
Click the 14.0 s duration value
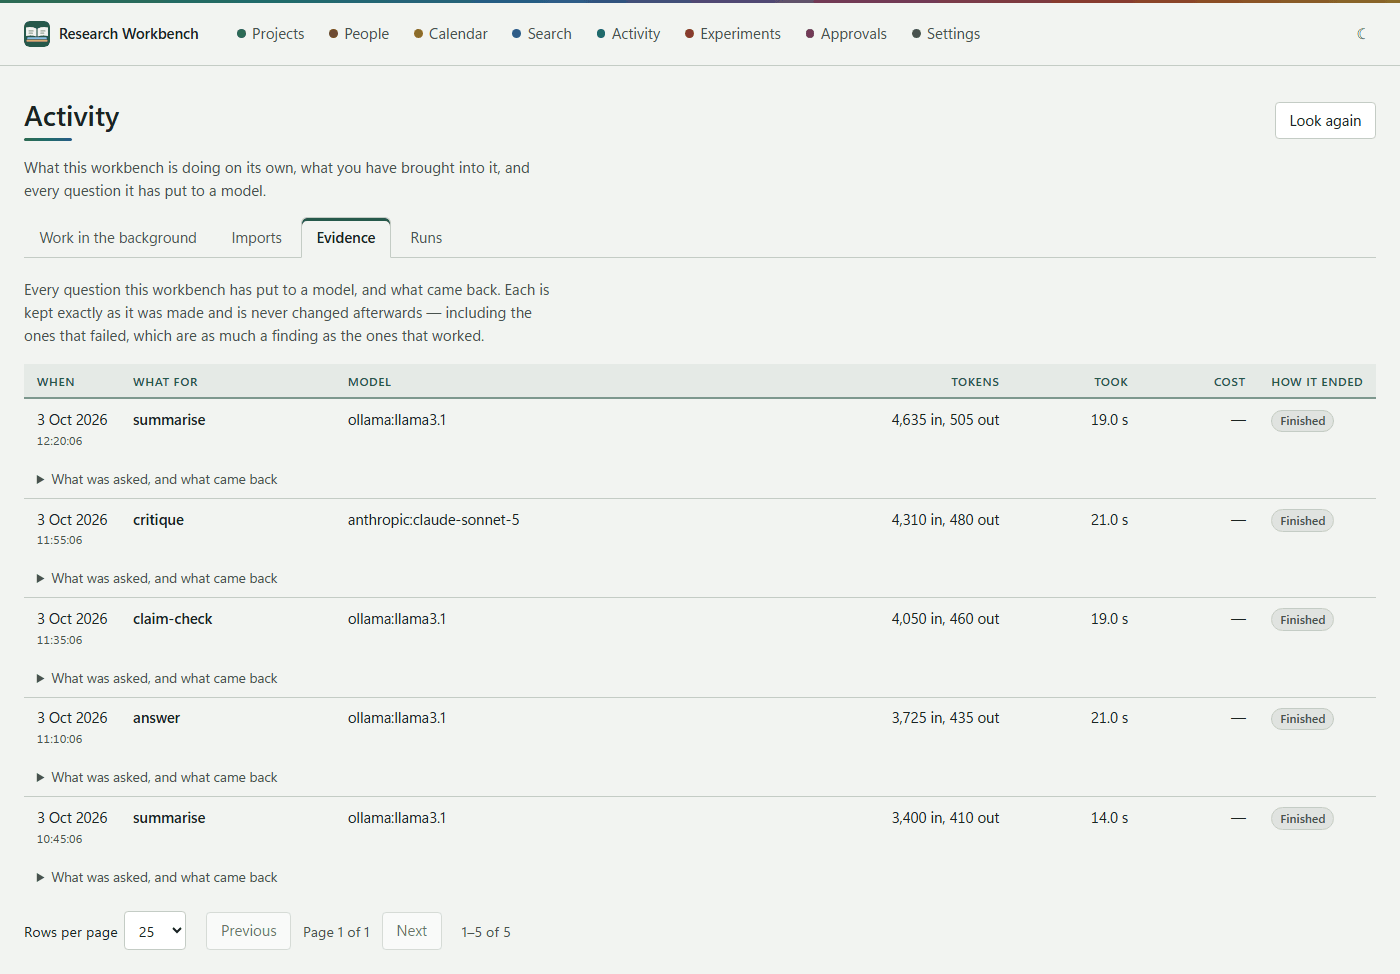click(x=1109, y=818)
